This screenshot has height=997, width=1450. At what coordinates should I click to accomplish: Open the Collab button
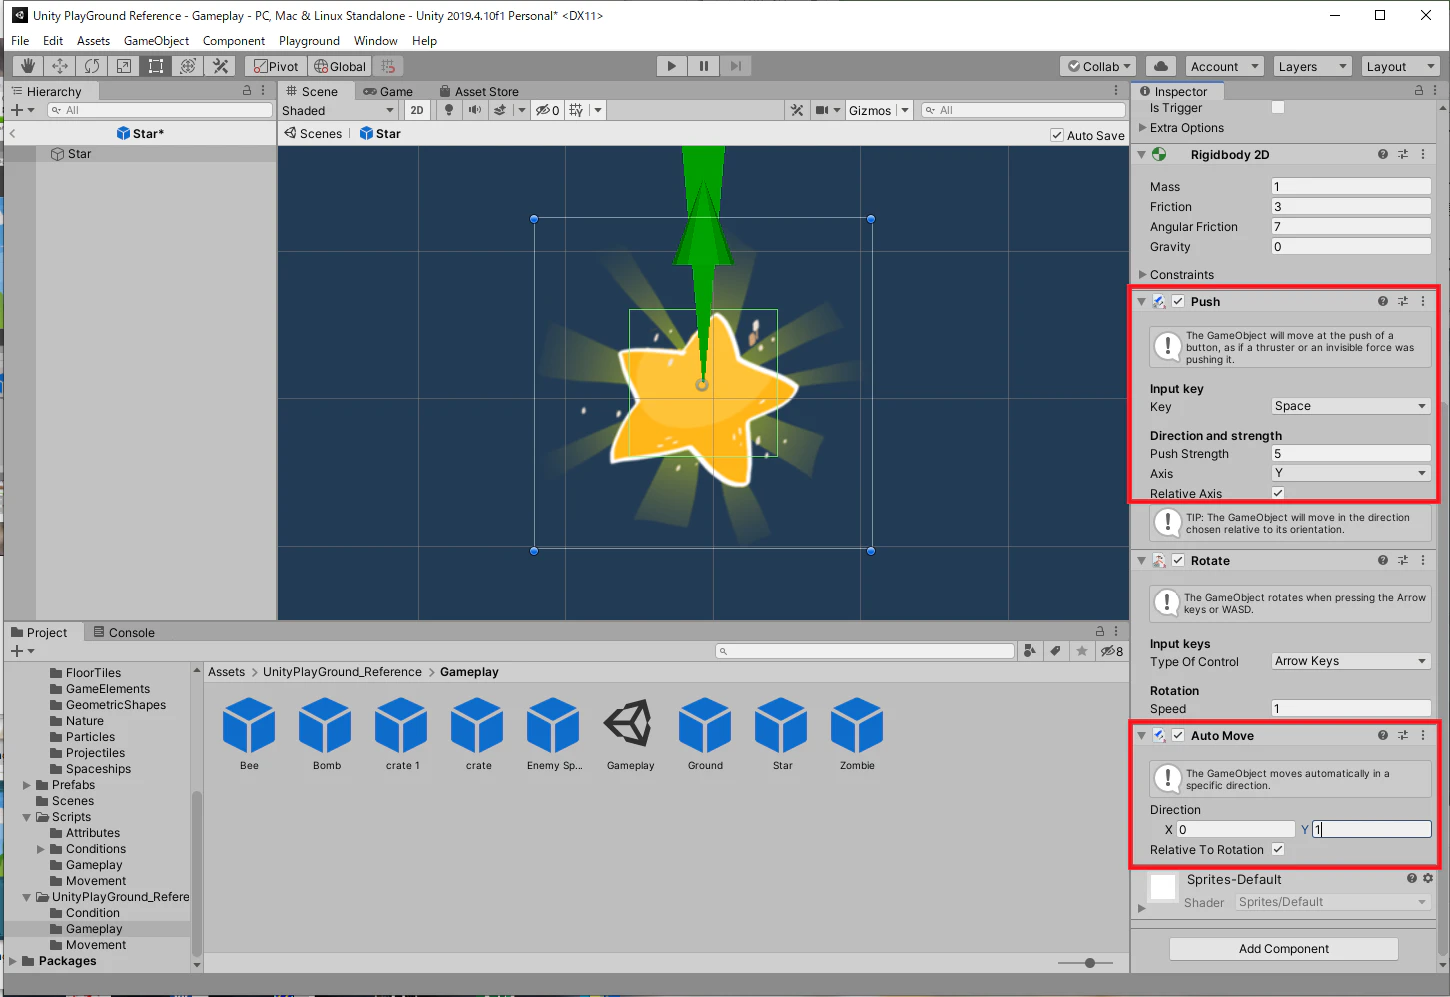(1098, 66)
